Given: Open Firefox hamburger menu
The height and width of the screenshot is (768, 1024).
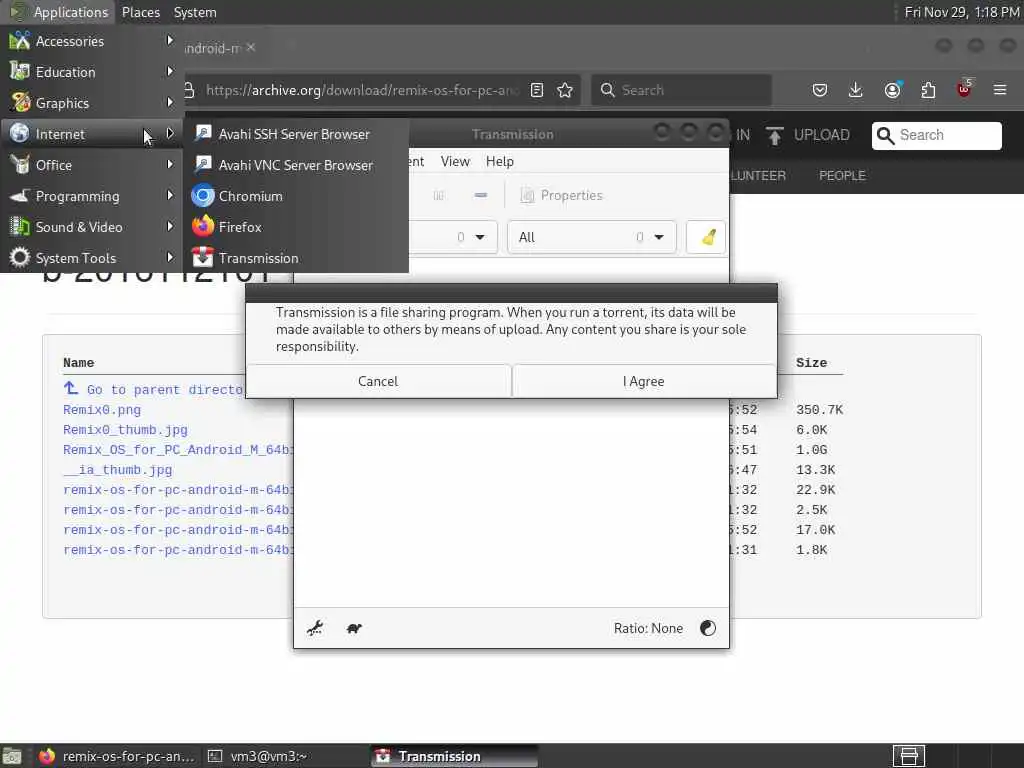Looking at the screenshot, I should tap(1000, 90).
